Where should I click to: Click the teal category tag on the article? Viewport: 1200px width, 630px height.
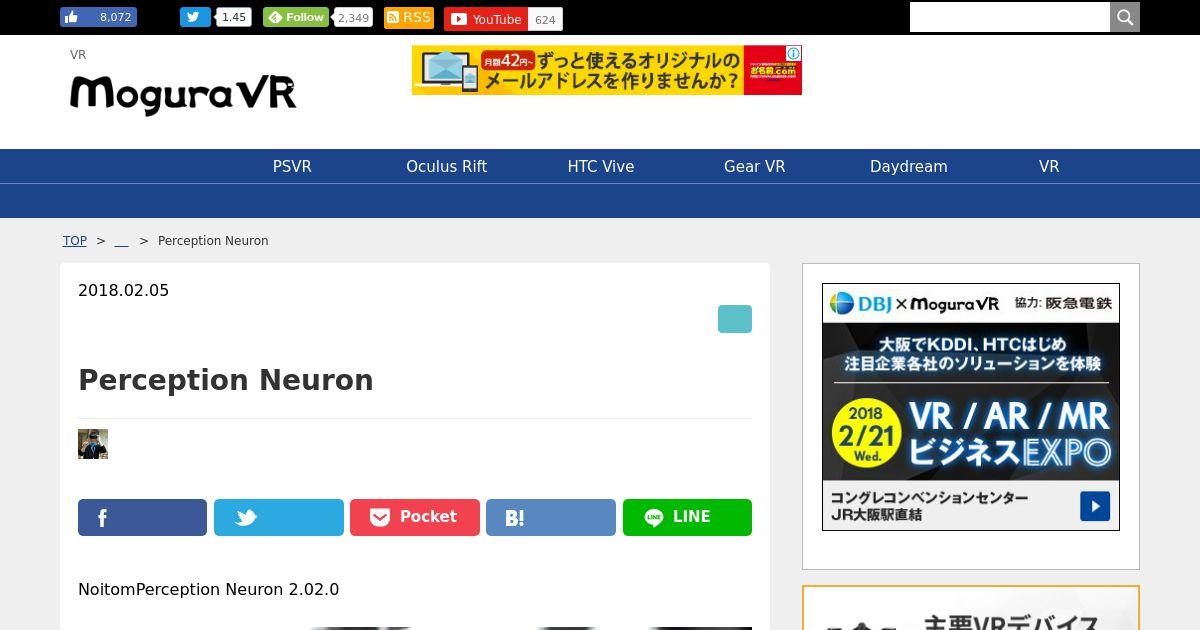pos(735,319)
